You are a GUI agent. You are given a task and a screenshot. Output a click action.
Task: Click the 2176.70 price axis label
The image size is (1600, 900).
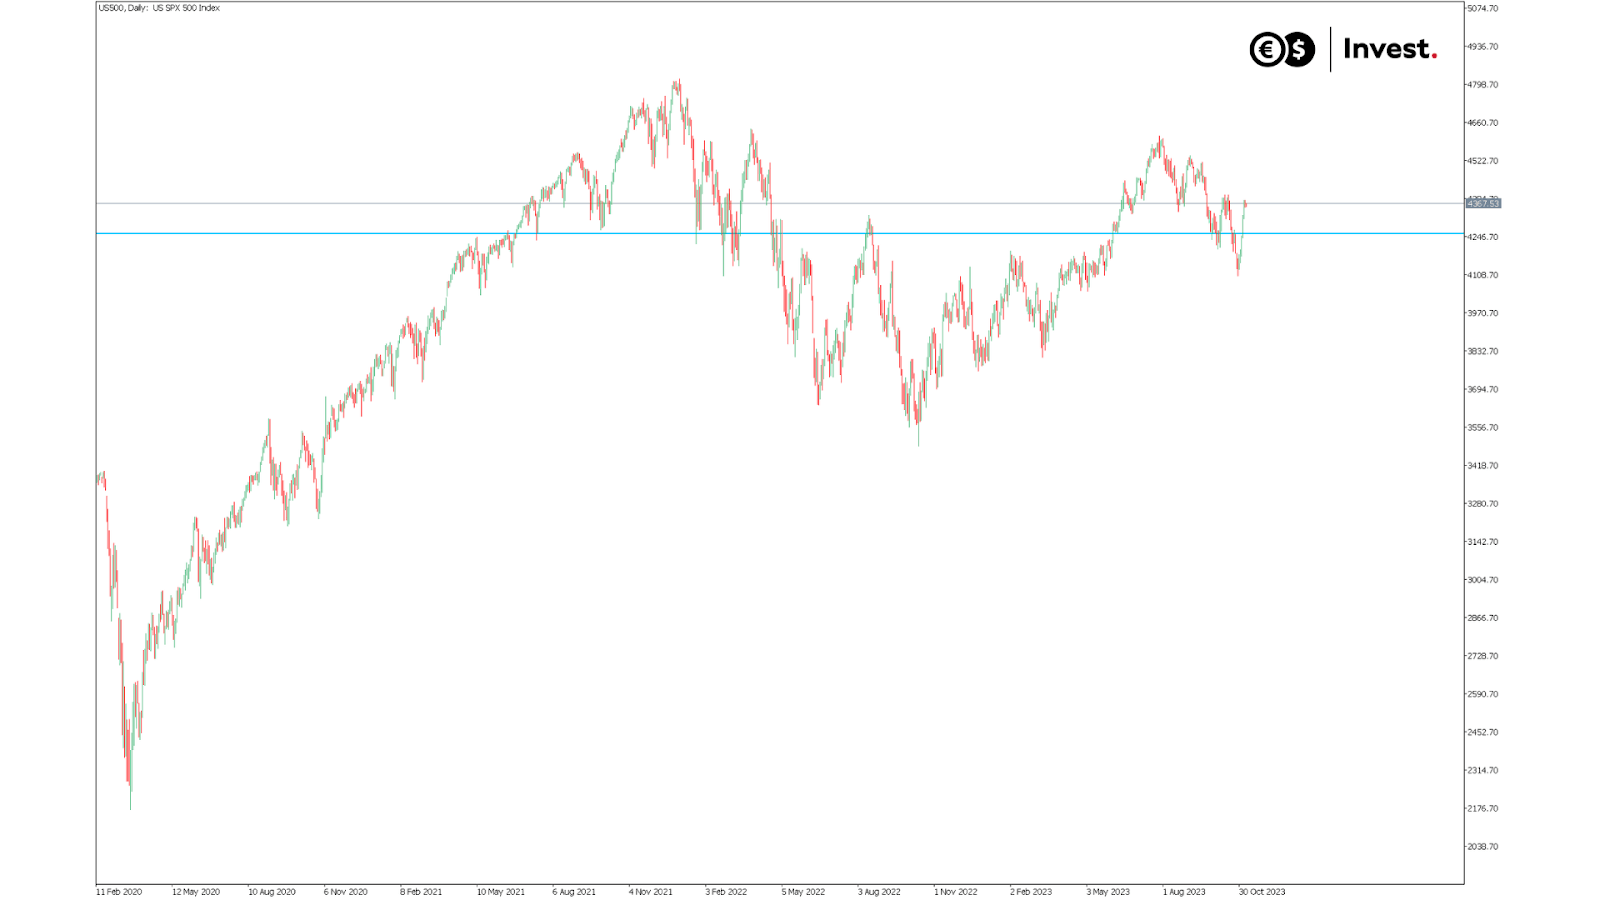[1482, 808]
